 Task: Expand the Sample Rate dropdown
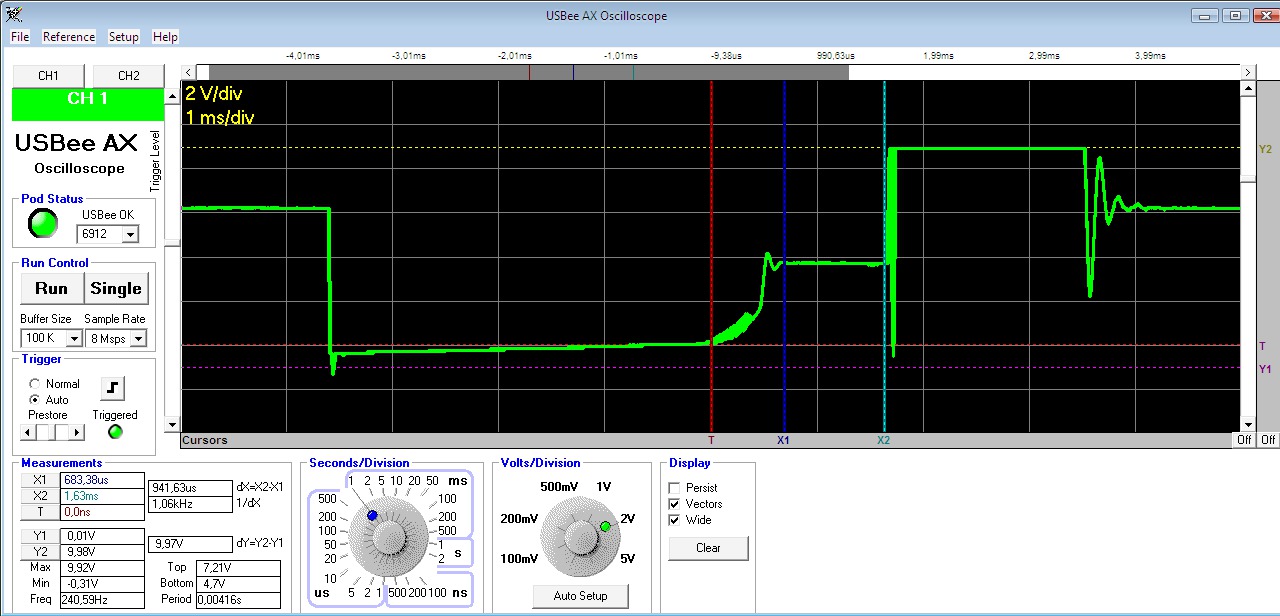[138, 338]
